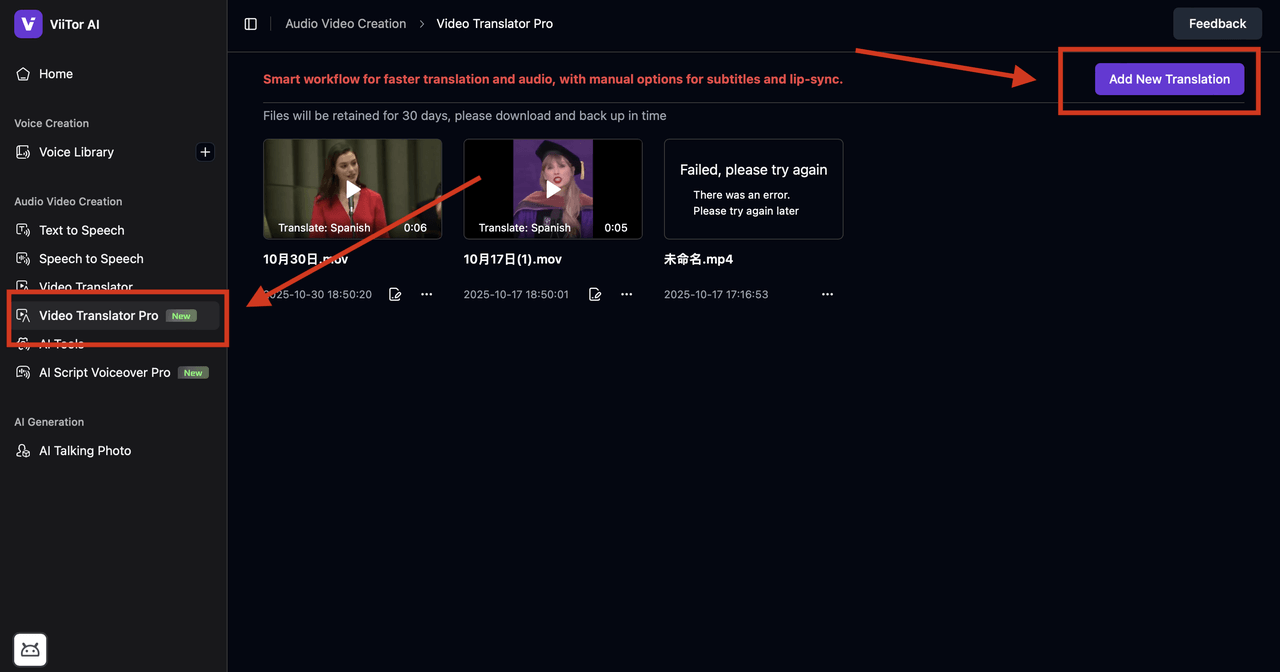
Task: Play the 10月17日(1).mov video thumbnail
Action: click(x=553, y=189)
